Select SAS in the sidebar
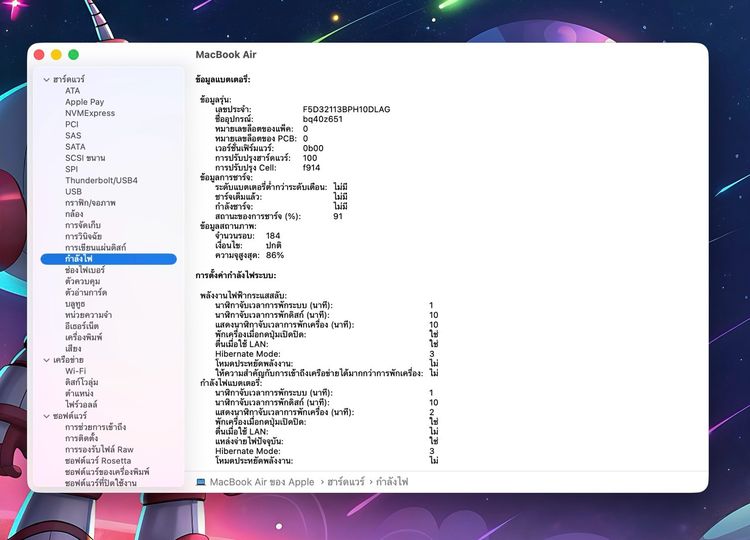This screenshot has height=540, width=750. (73, 136)
